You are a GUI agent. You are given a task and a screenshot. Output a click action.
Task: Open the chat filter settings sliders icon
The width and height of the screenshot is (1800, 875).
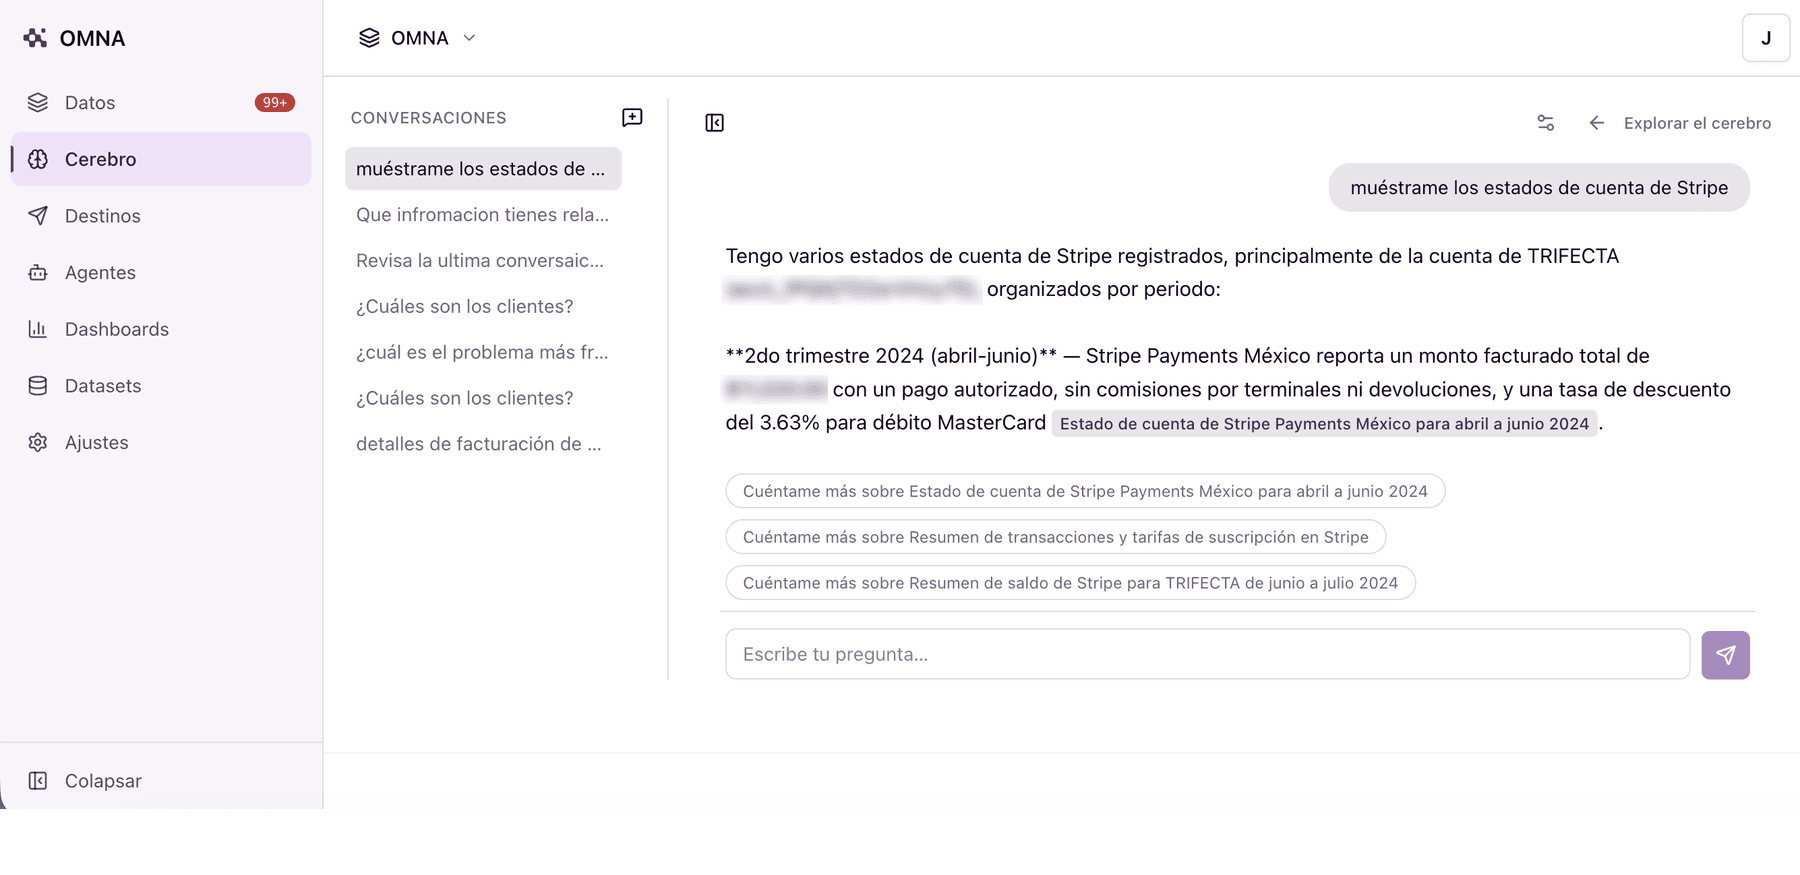click(1545, 123)
